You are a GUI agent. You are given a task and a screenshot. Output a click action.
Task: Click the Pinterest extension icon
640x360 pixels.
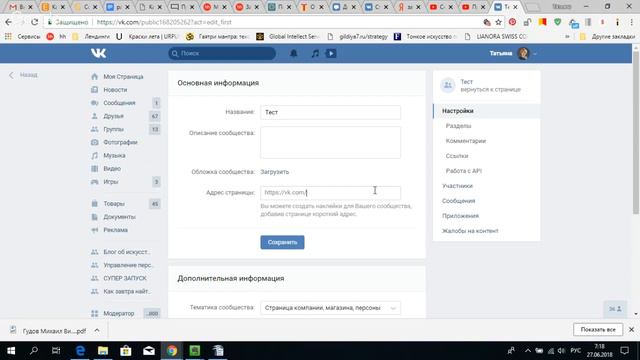513,22
